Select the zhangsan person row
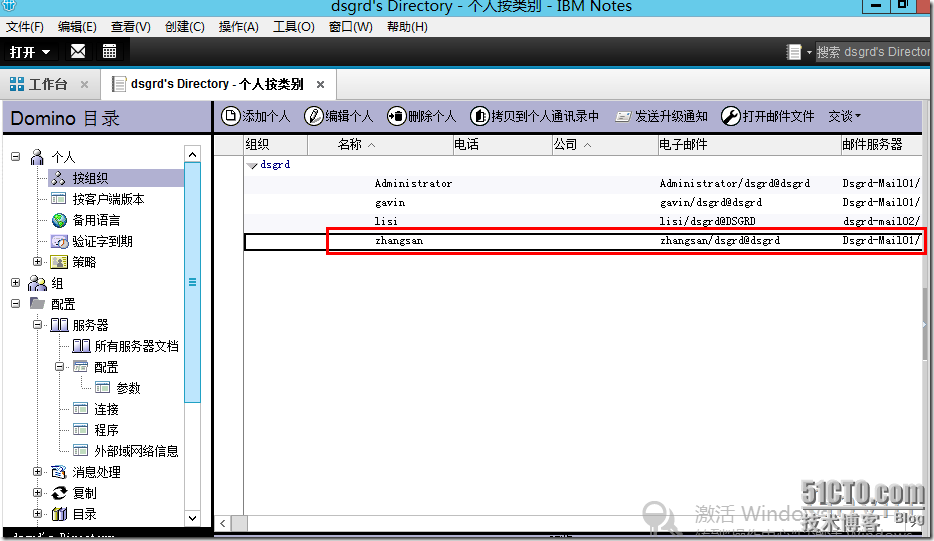 point(583,241)
